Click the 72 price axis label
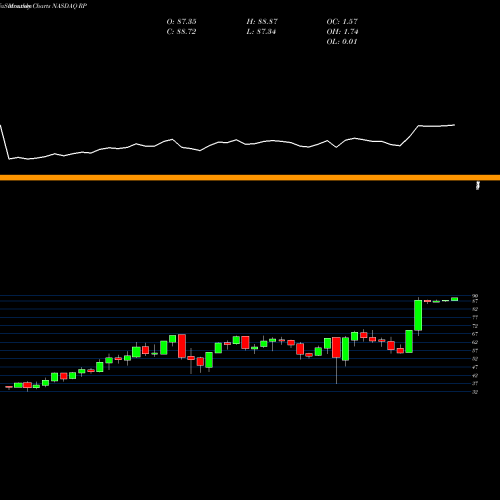Screen dimensions: 500x500 pyautogui.click(x=475, y=326)
